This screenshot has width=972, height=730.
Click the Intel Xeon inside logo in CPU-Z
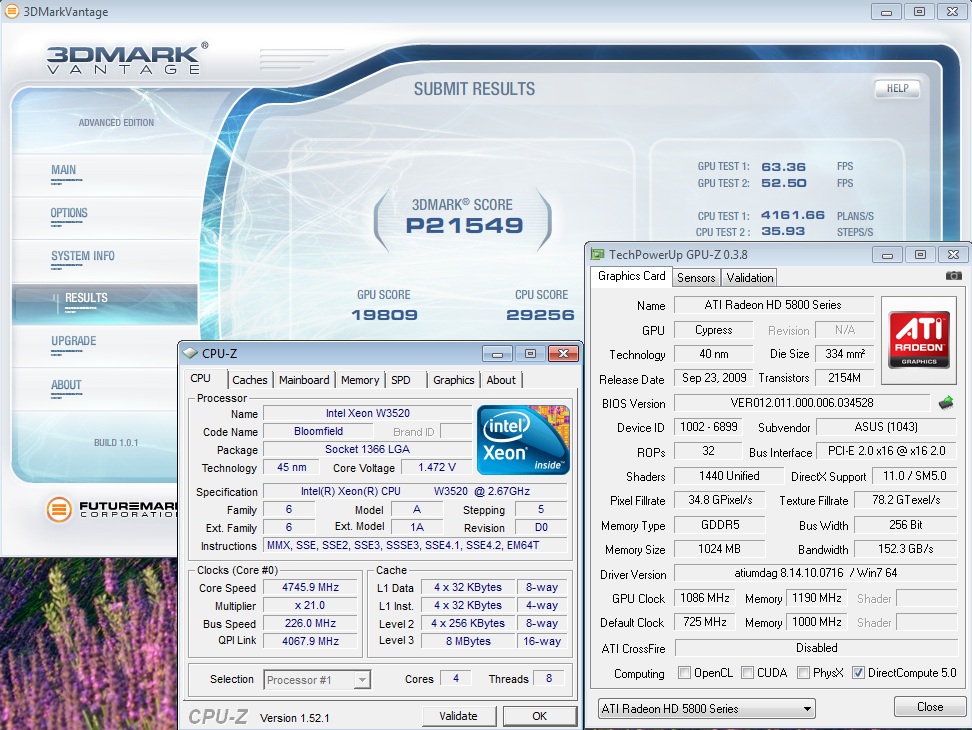tap(523, 439)
